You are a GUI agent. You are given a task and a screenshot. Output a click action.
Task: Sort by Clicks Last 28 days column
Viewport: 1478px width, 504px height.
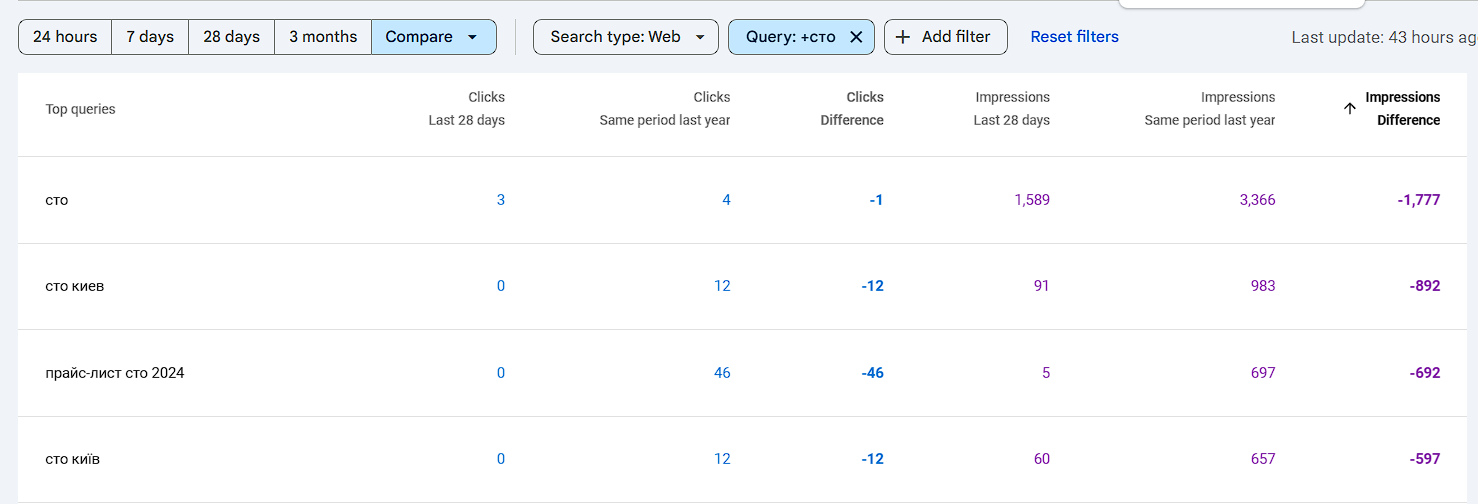pyautogui.click(x=467, y=109)
